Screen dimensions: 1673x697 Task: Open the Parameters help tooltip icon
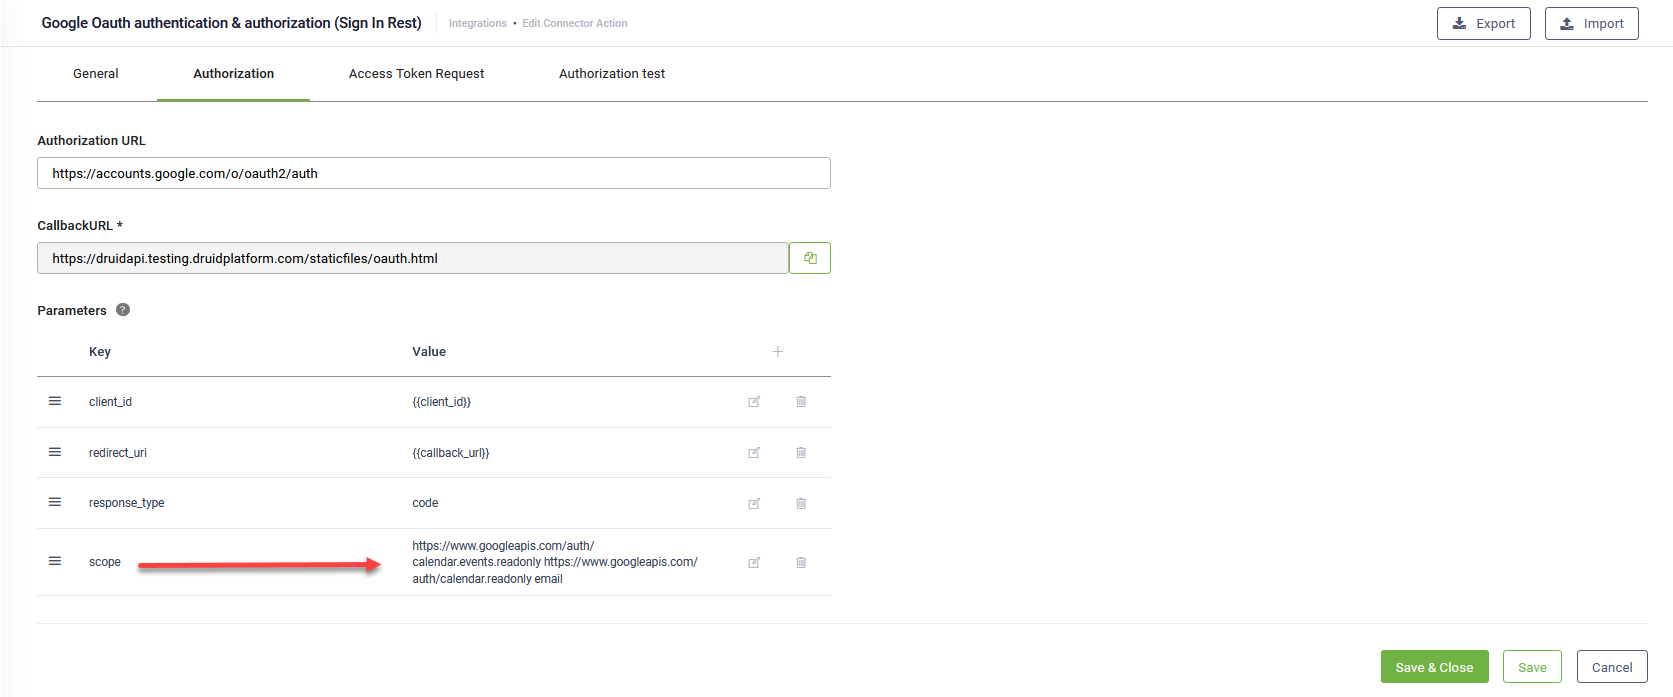pyautogui.click(x=123, y=310)
